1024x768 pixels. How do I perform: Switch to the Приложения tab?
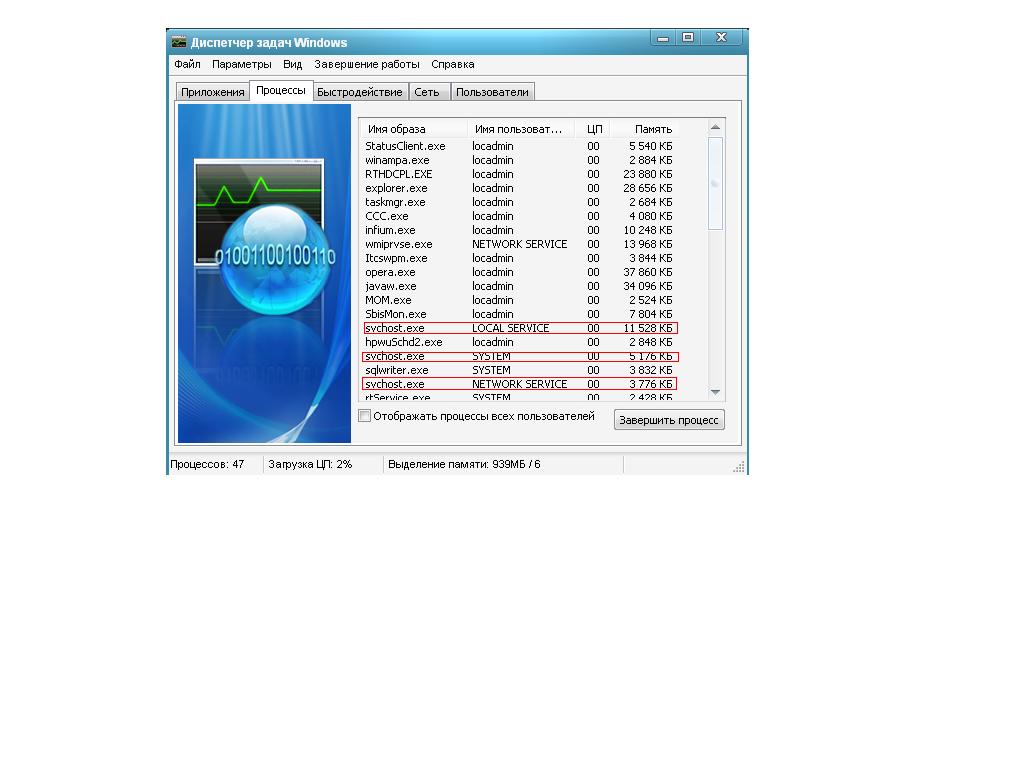tap(213, 92)
